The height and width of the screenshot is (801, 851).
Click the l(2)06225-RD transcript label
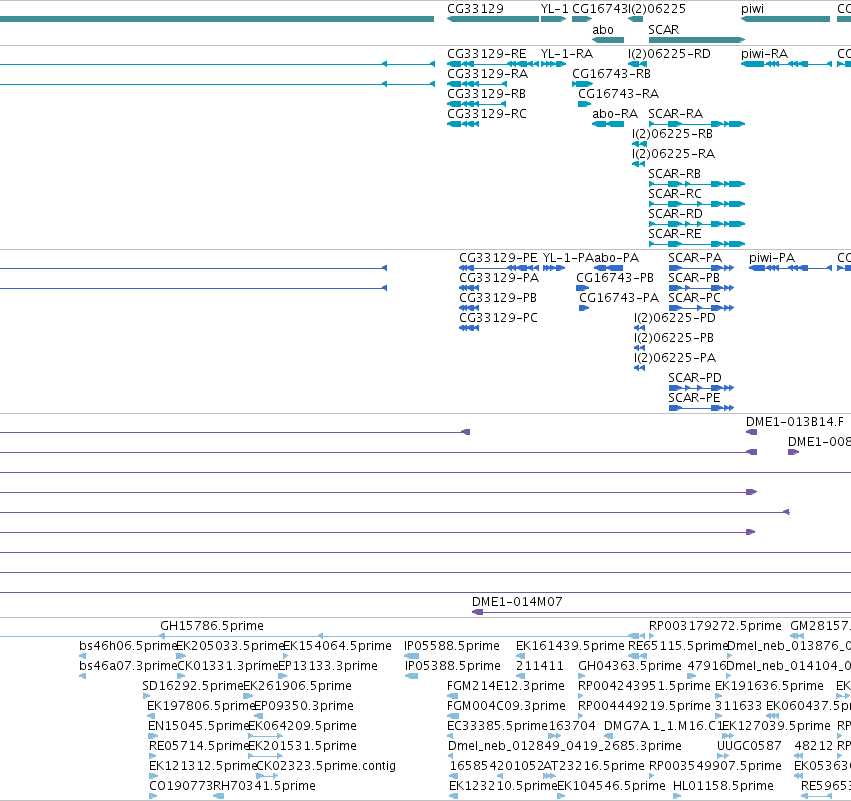pos(669,54)
